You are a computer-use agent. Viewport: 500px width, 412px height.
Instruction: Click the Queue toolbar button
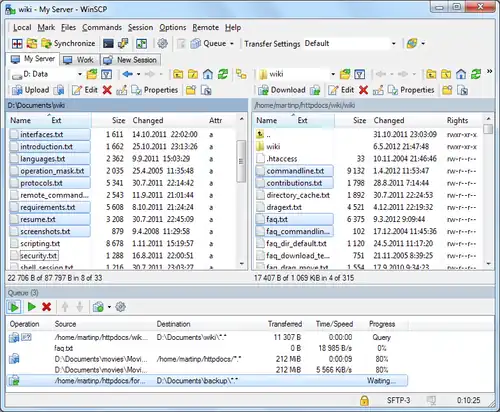coord(209,43)
